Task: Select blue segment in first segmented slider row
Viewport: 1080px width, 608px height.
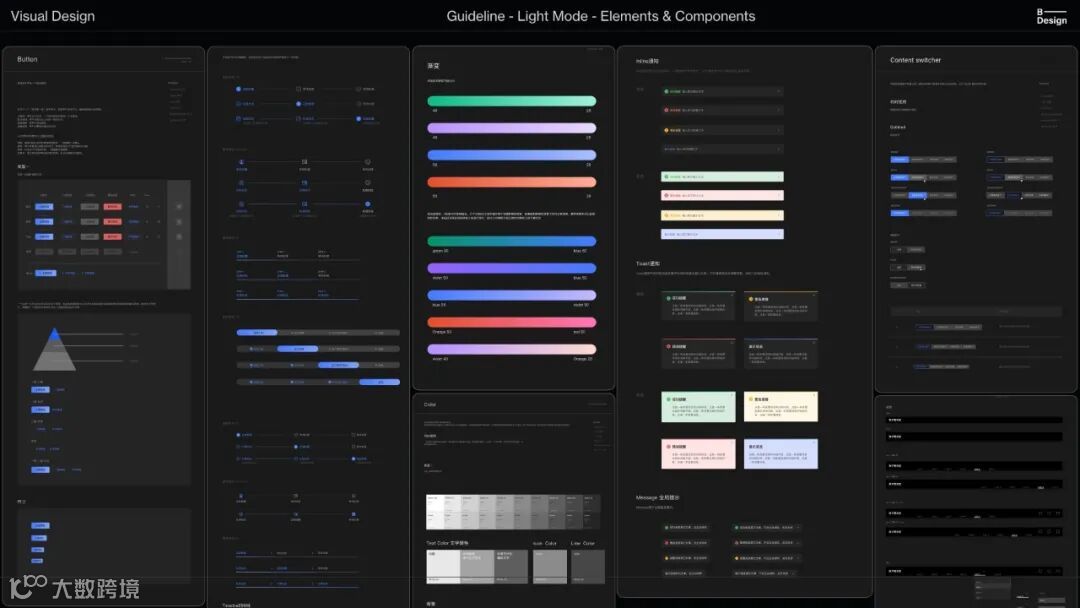Action: coord(257,333)
